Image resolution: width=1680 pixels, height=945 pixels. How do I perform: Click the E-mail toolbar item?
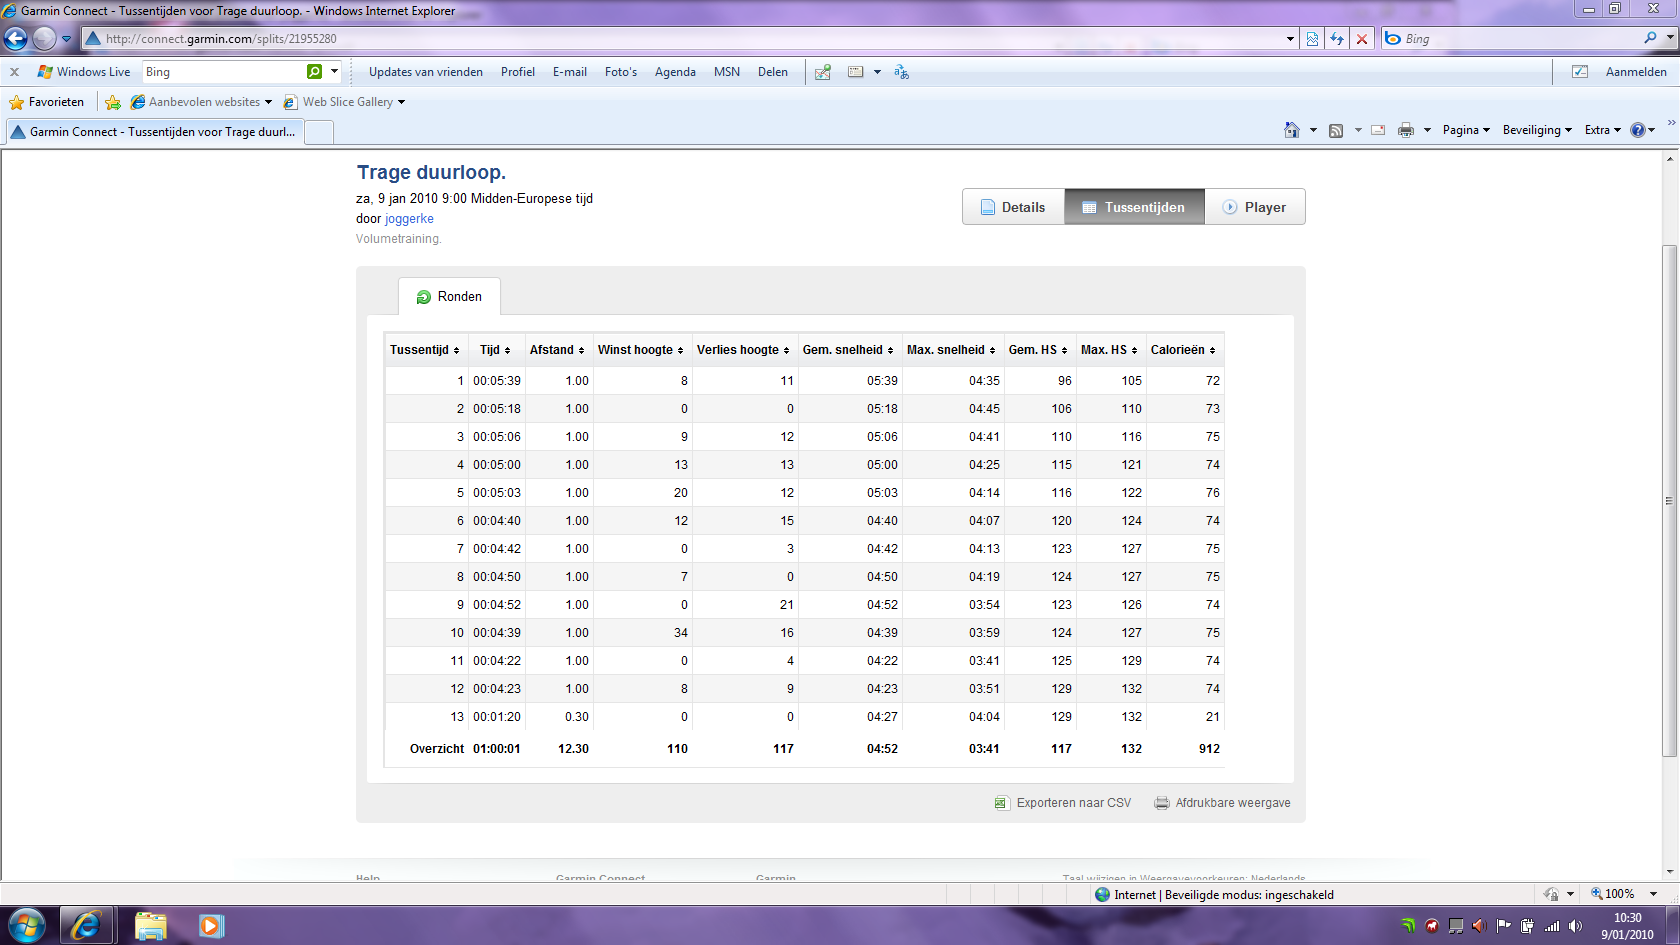(x=570, y=72)
